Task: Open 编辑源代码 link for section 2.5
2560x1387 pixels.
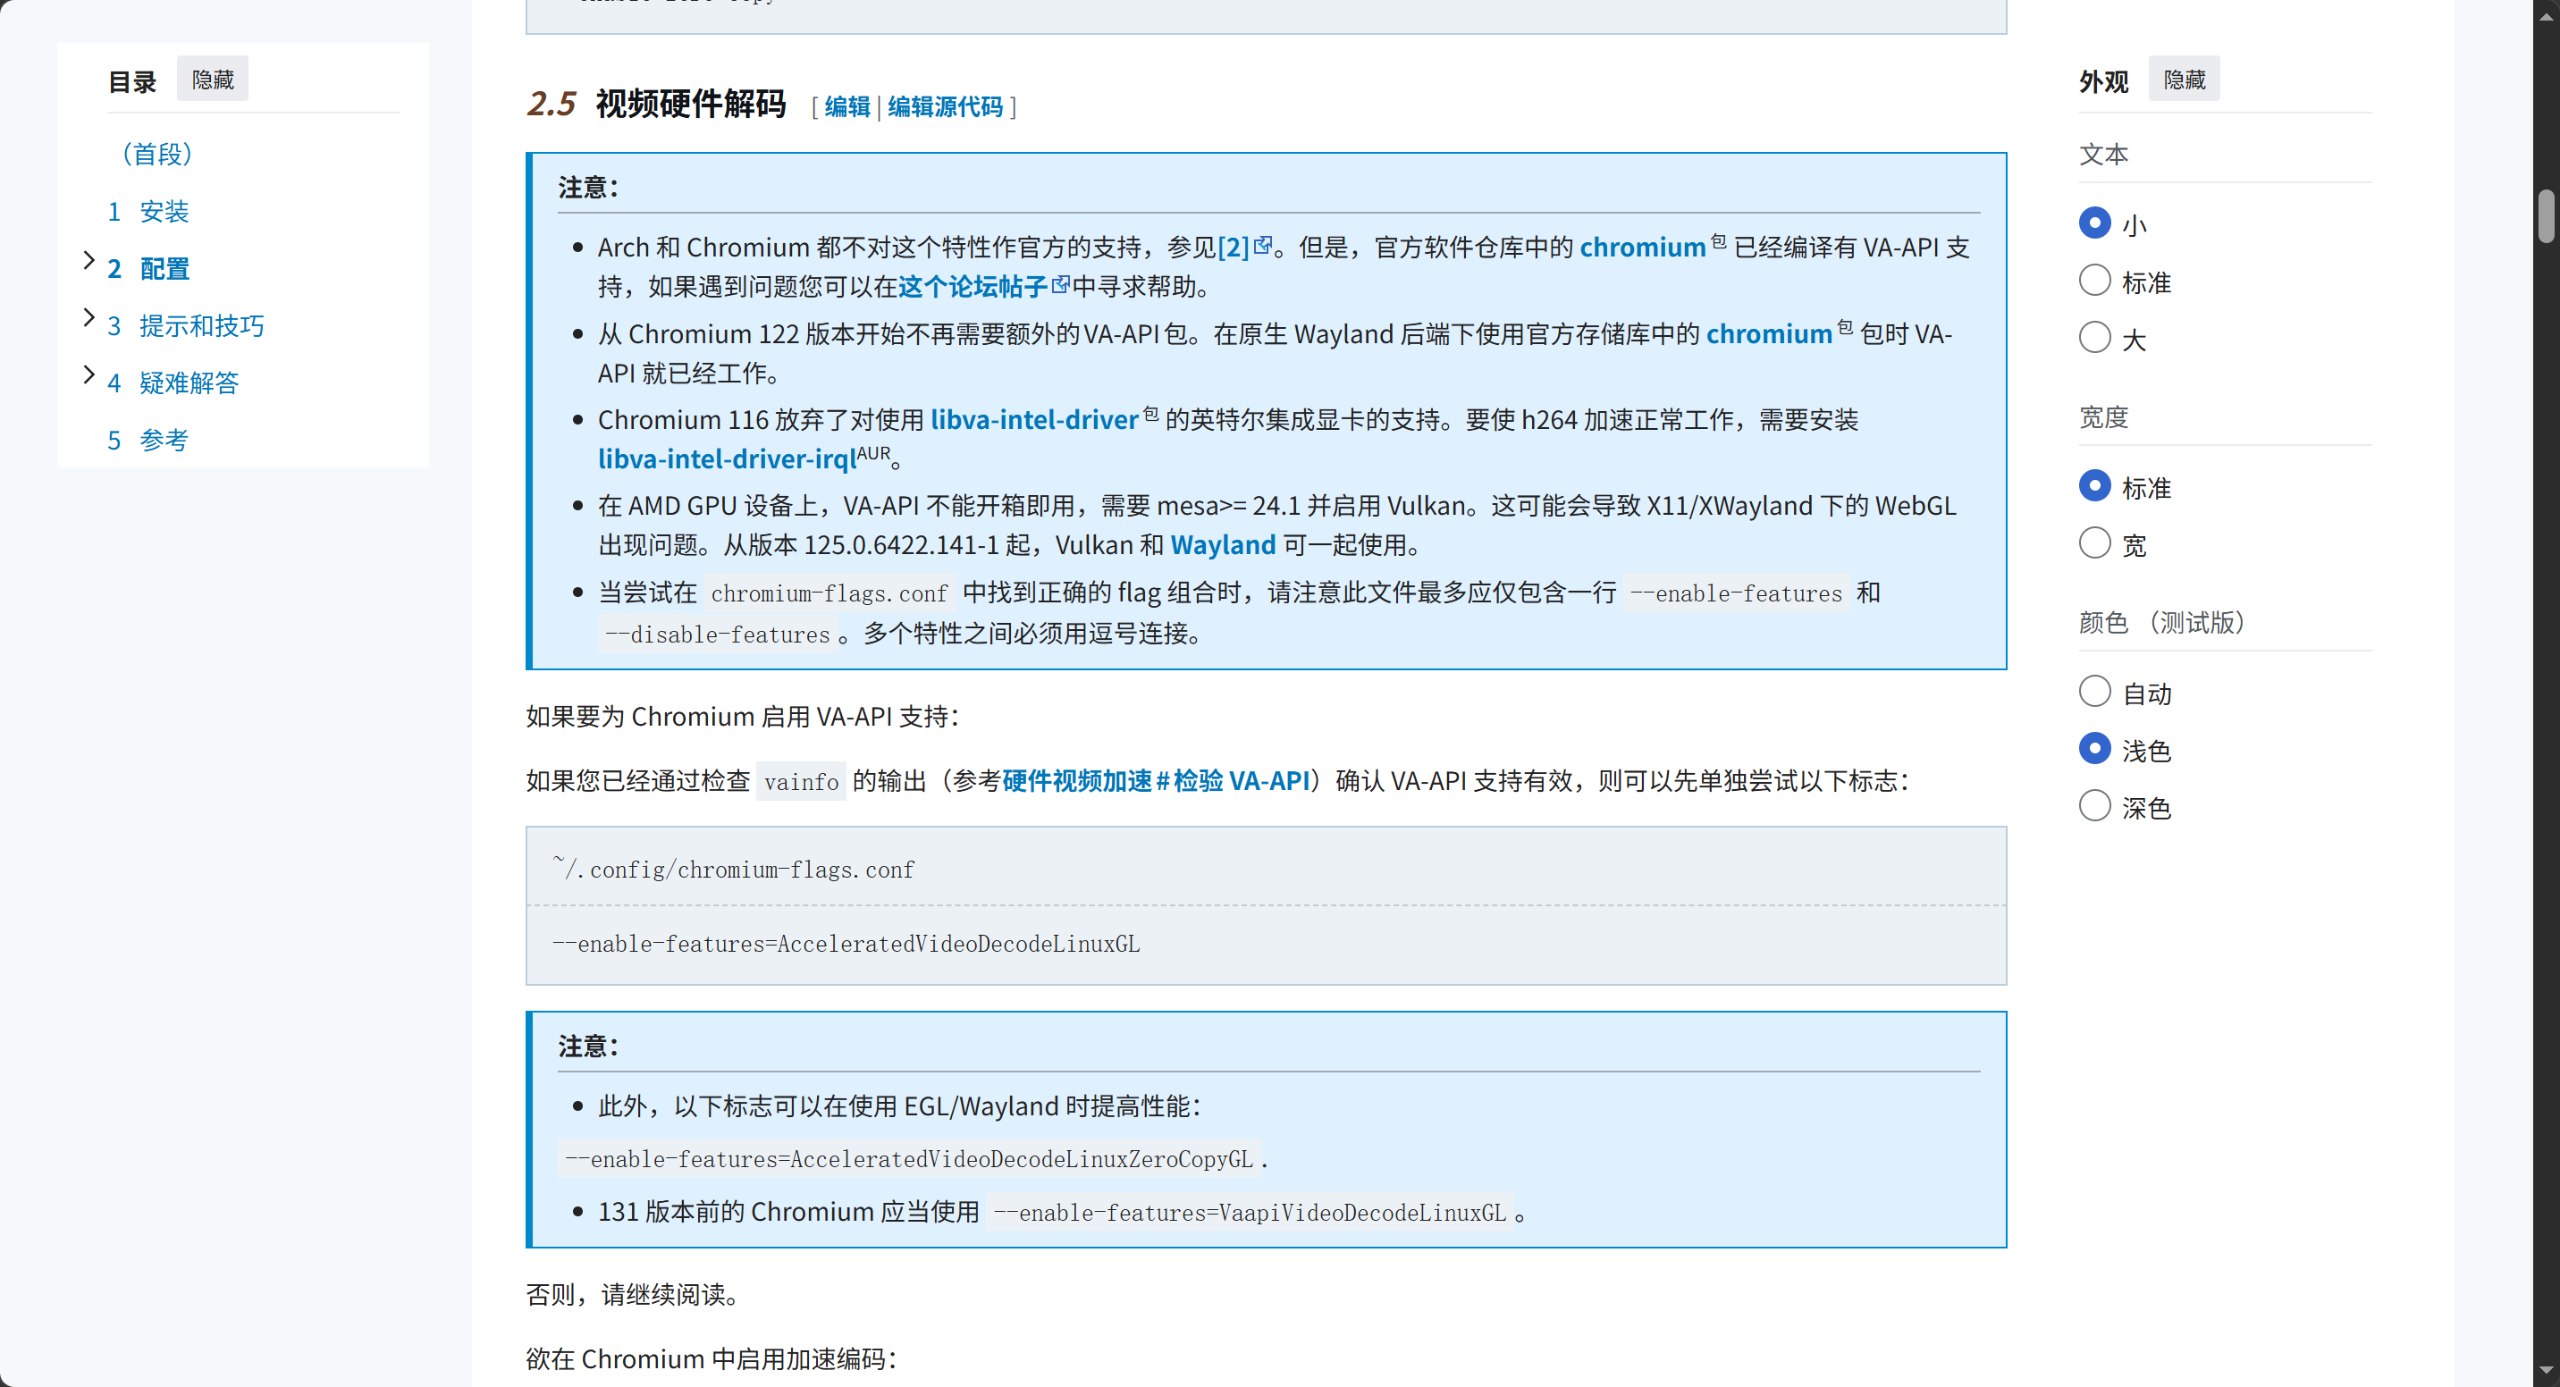Action: (x=944, y=107)
